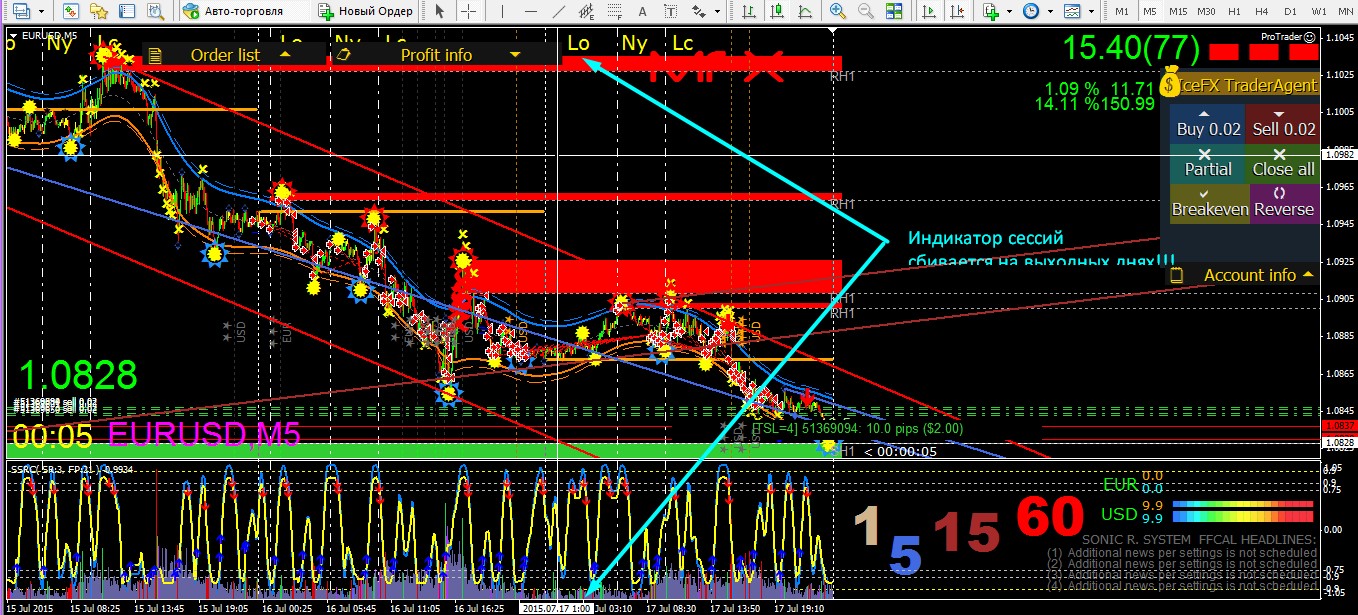Image resolution: width=1358 pixels, height=615 pixels.
Task: Toggle the crosshair cursor mode
Action: (x=468, y=11)
